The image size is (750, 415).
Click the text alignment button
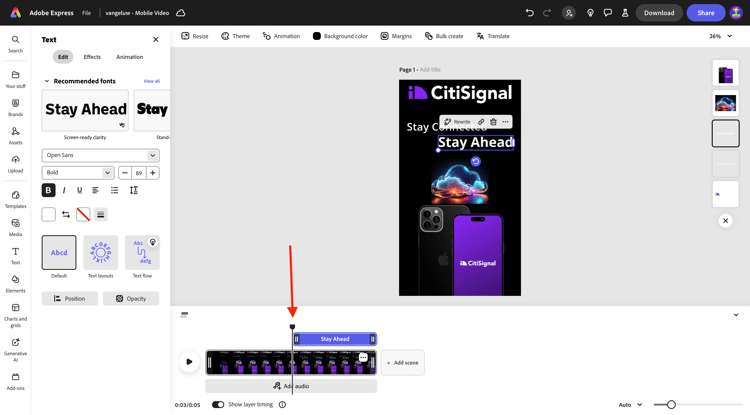click(96, 190)
